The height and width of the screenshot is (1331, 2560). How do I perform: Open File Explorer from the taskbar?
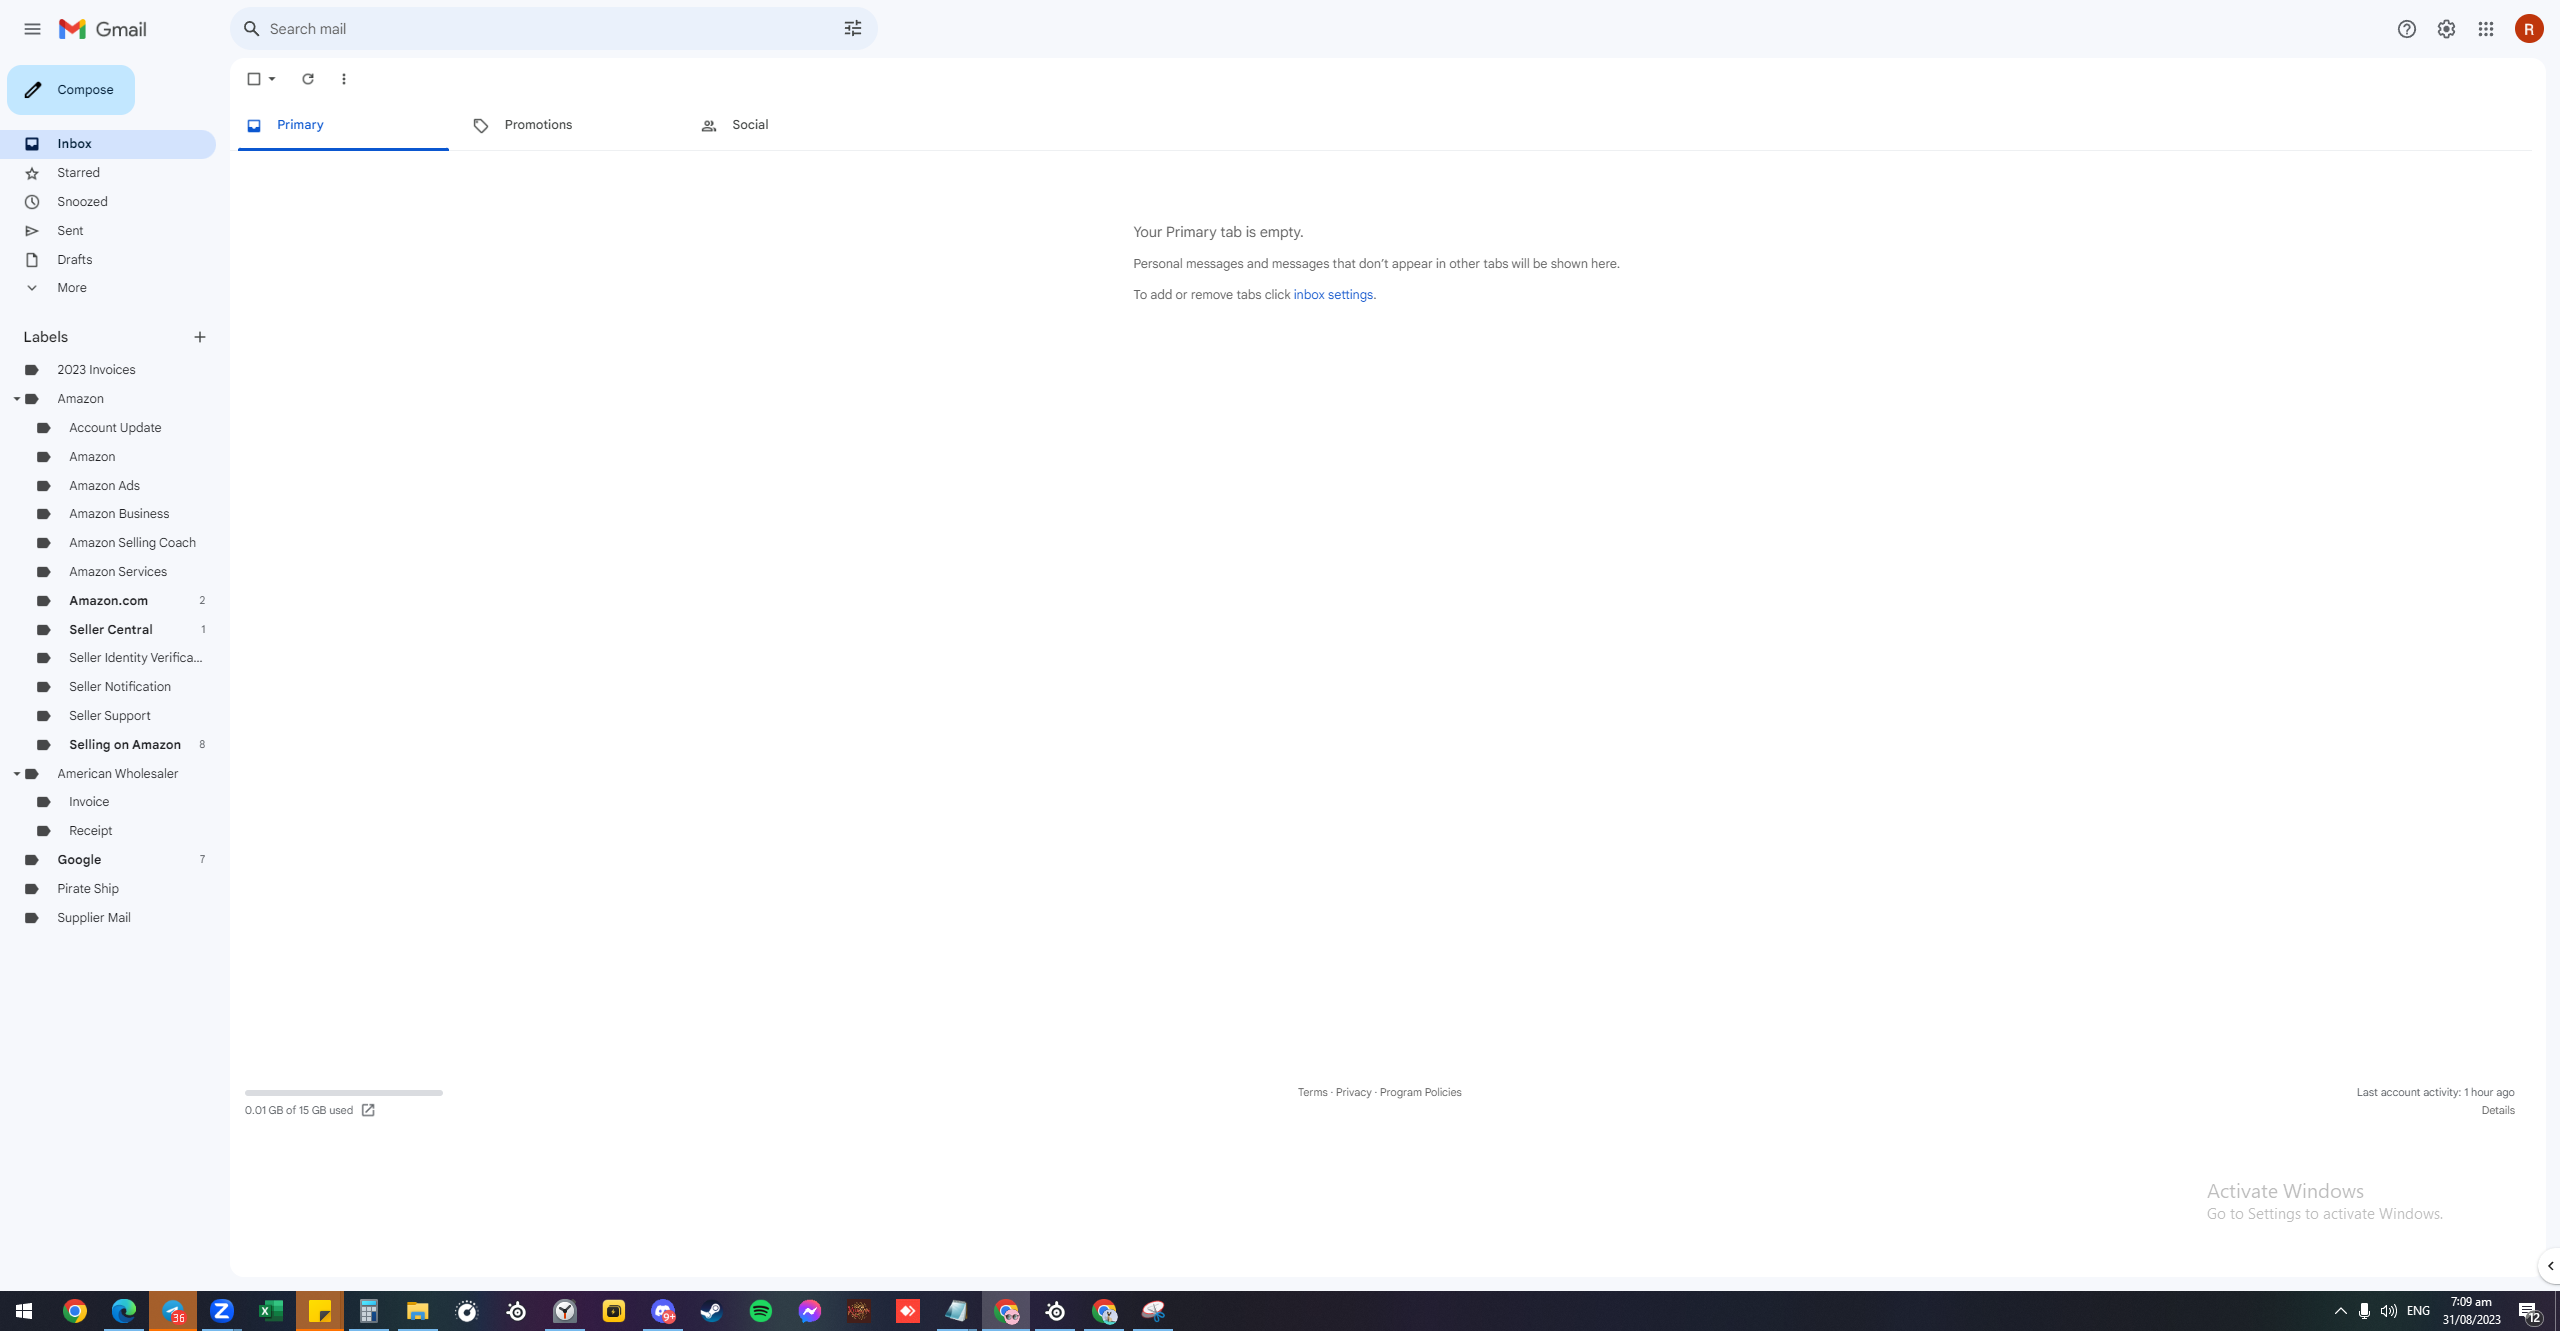click(x=418, y=1311)
